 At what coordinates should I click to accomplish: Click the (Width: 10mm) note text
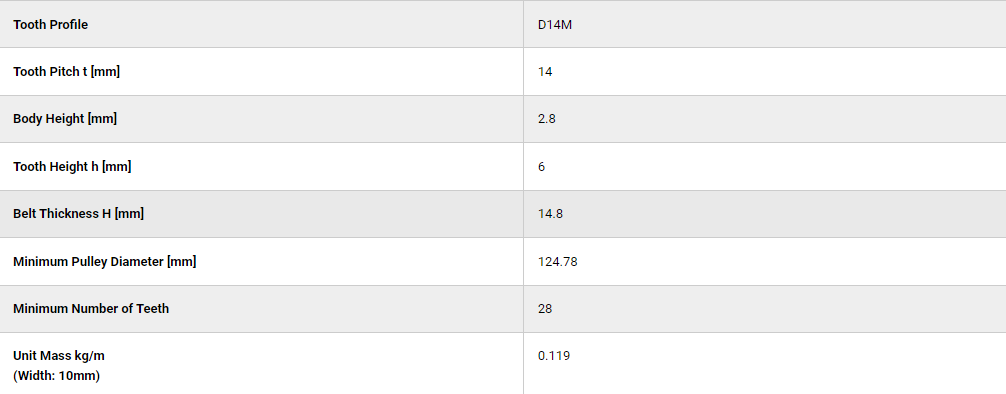point(56,375)
